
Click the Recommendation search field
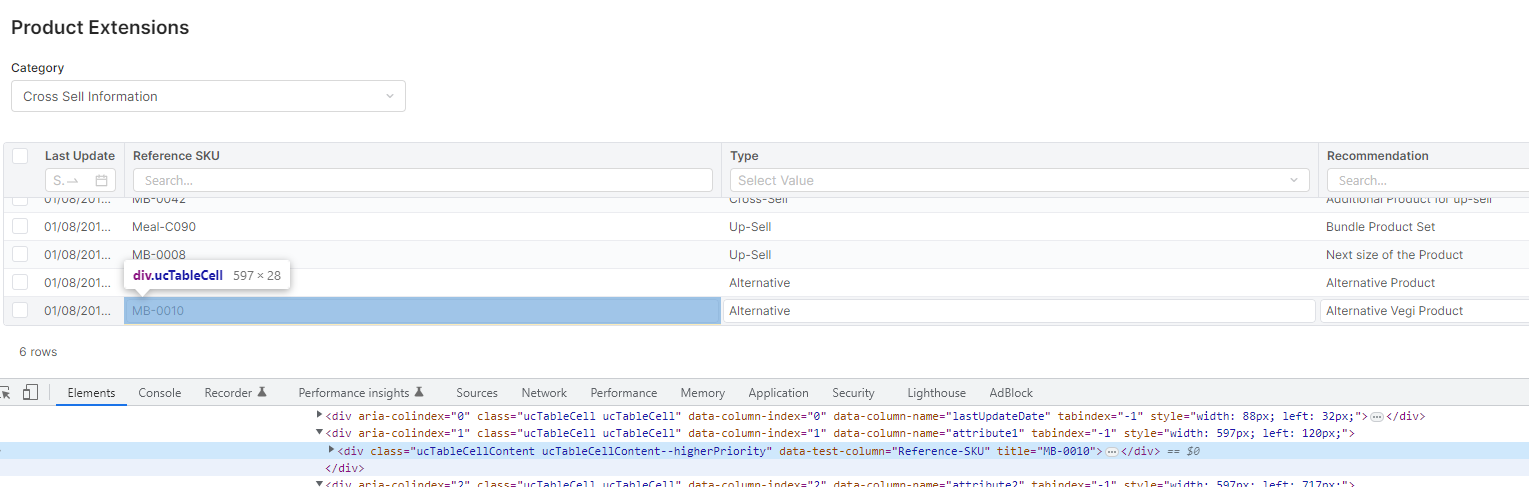pos(1427,180)
